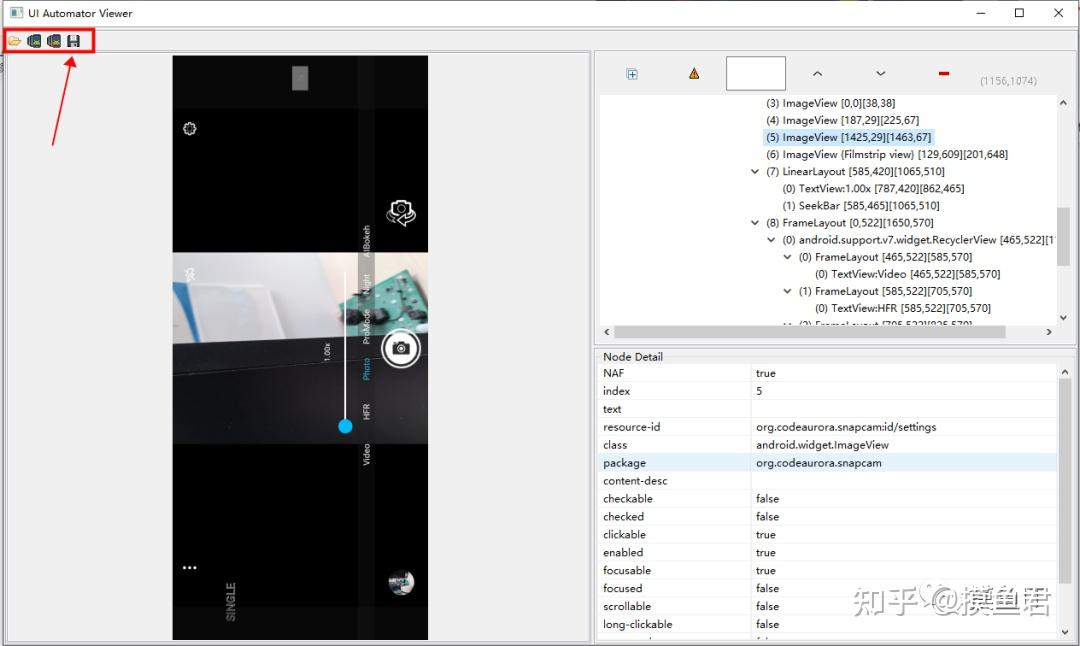
Task: Click the settings gear in phone screenshot
Action: [x=189, y=129]
